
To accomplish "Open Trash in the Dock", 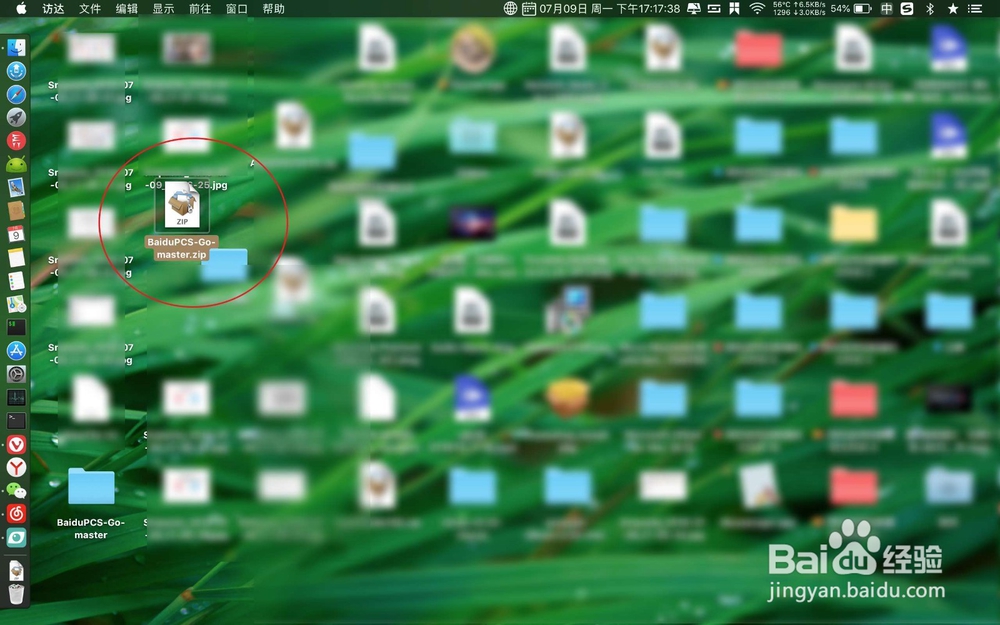I will click(x=16, y=593).
